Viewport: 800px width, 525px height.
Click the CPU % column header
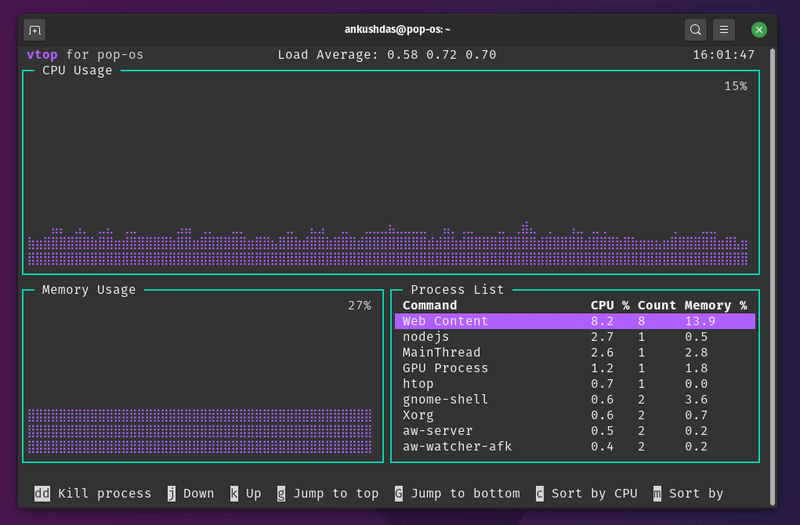[610, 305]
